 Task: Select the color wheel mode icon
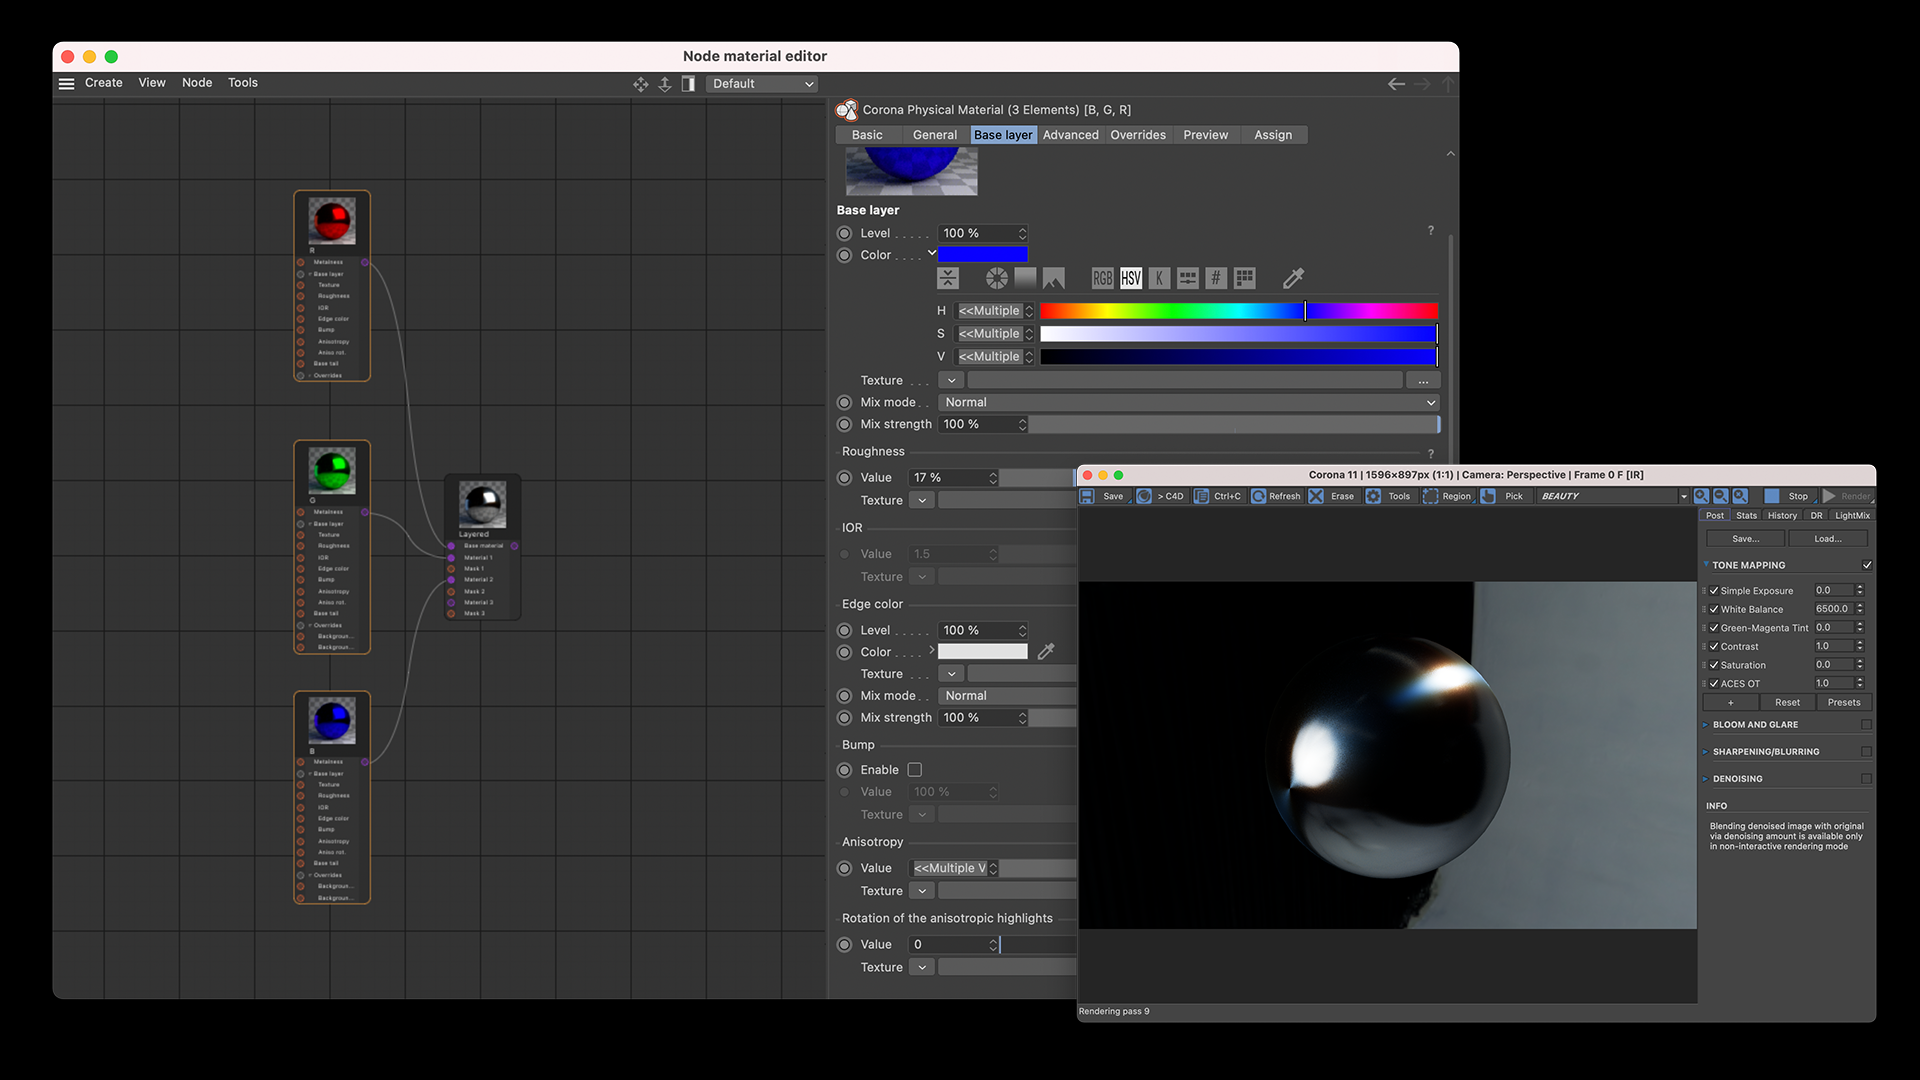(x=997, y=278)
